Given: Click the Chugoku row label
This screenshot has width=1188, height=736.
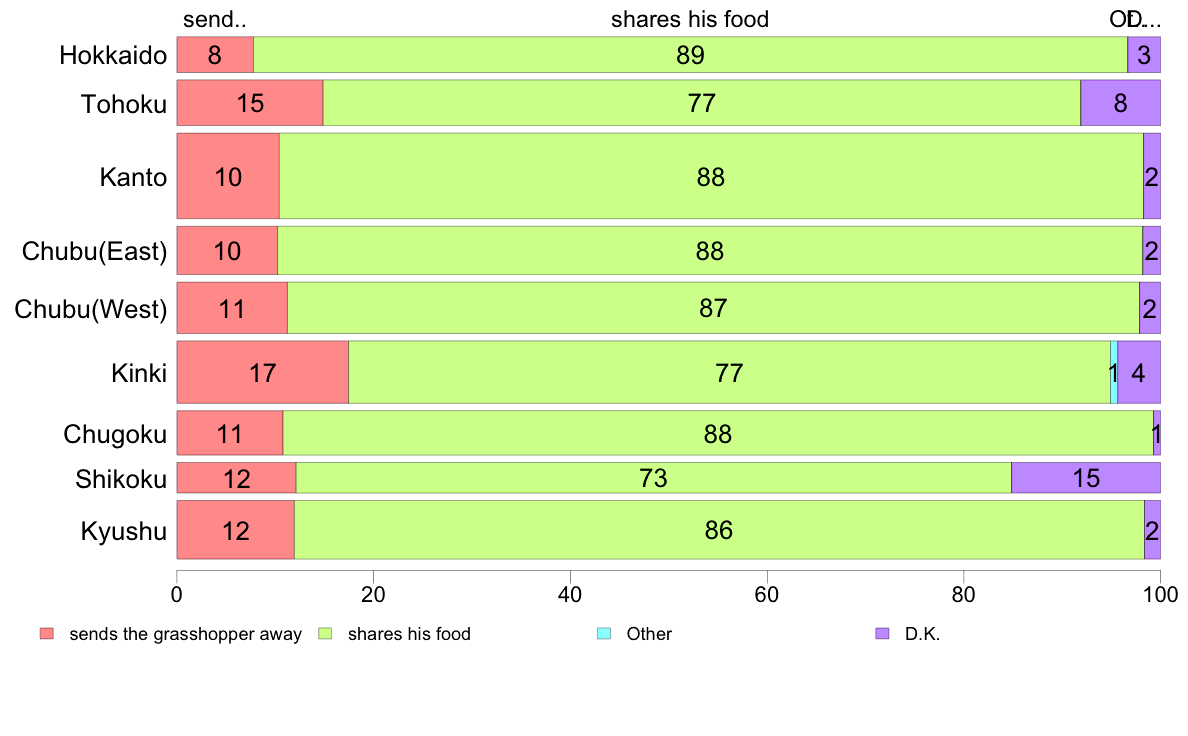Looking at the screenshot, I should point(115,434).
